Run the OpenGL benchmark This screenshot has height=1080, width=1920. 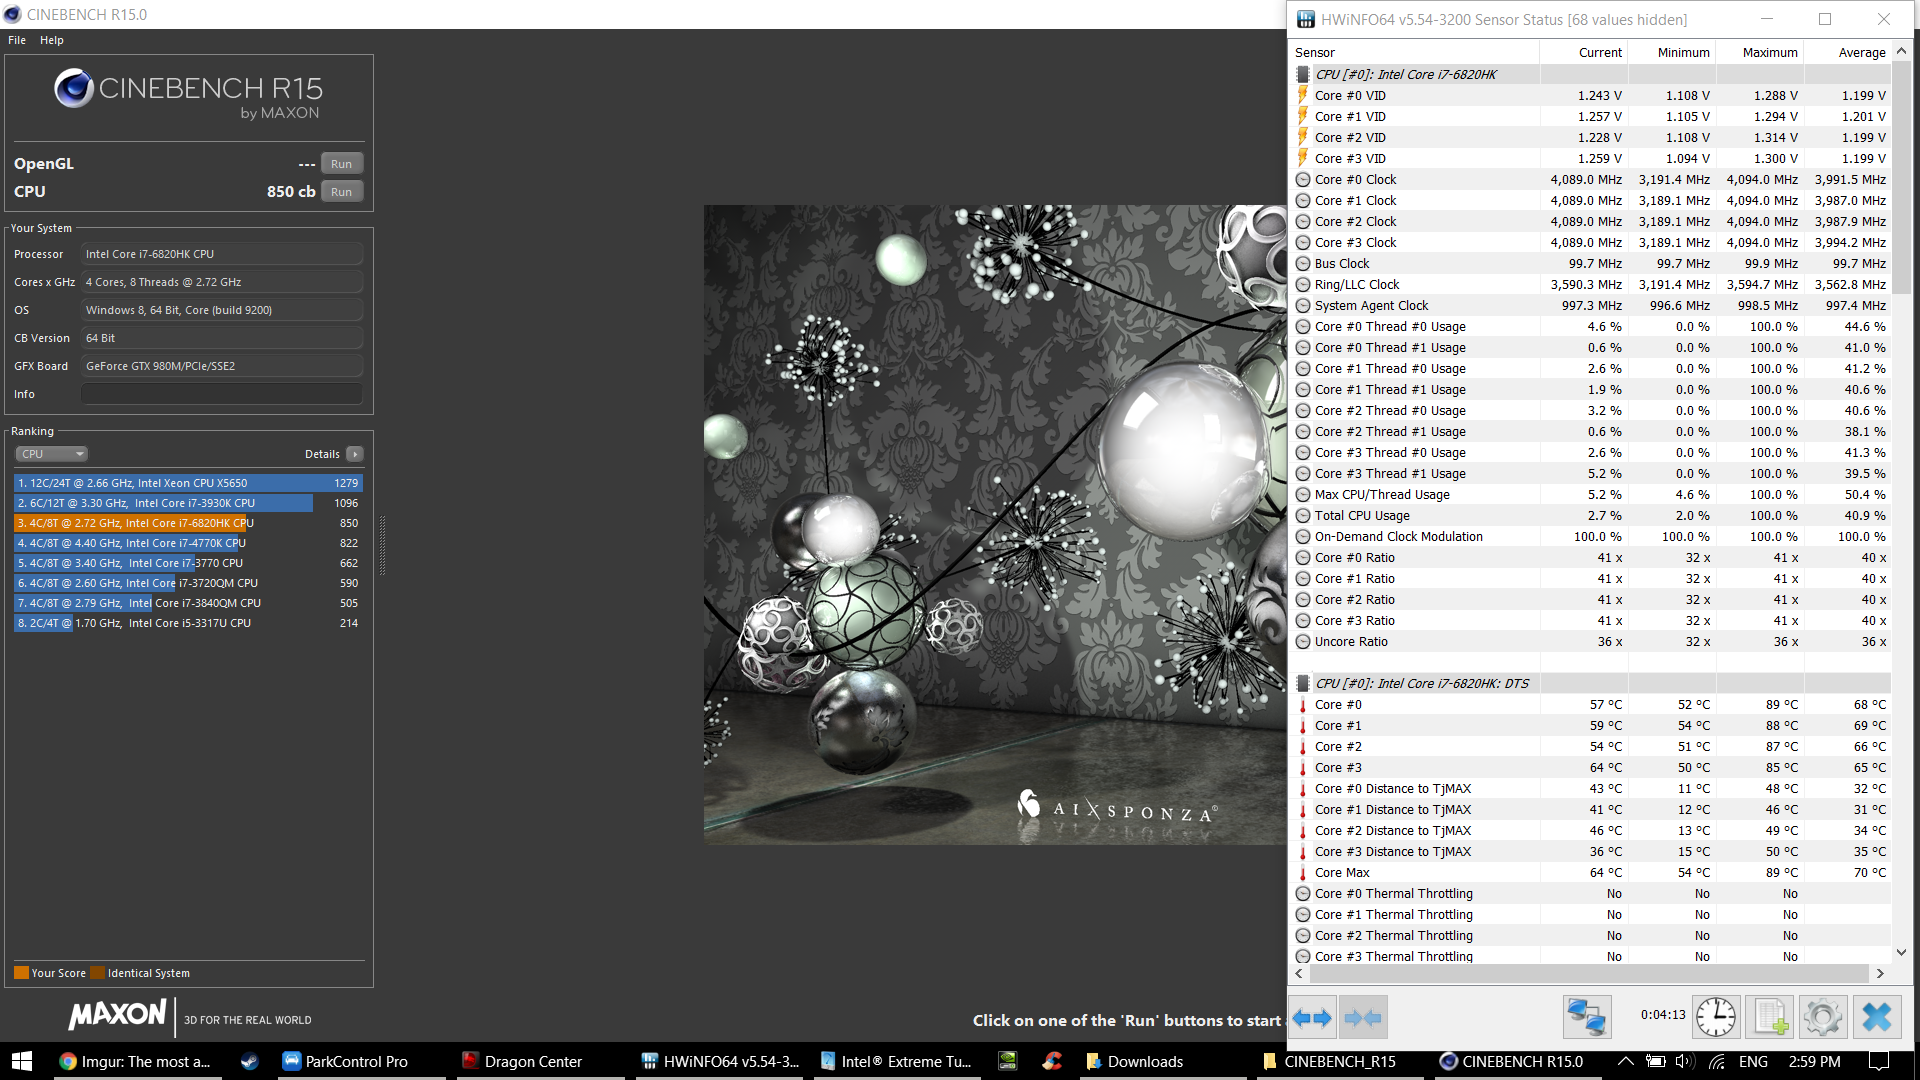[x=341, y=164]
